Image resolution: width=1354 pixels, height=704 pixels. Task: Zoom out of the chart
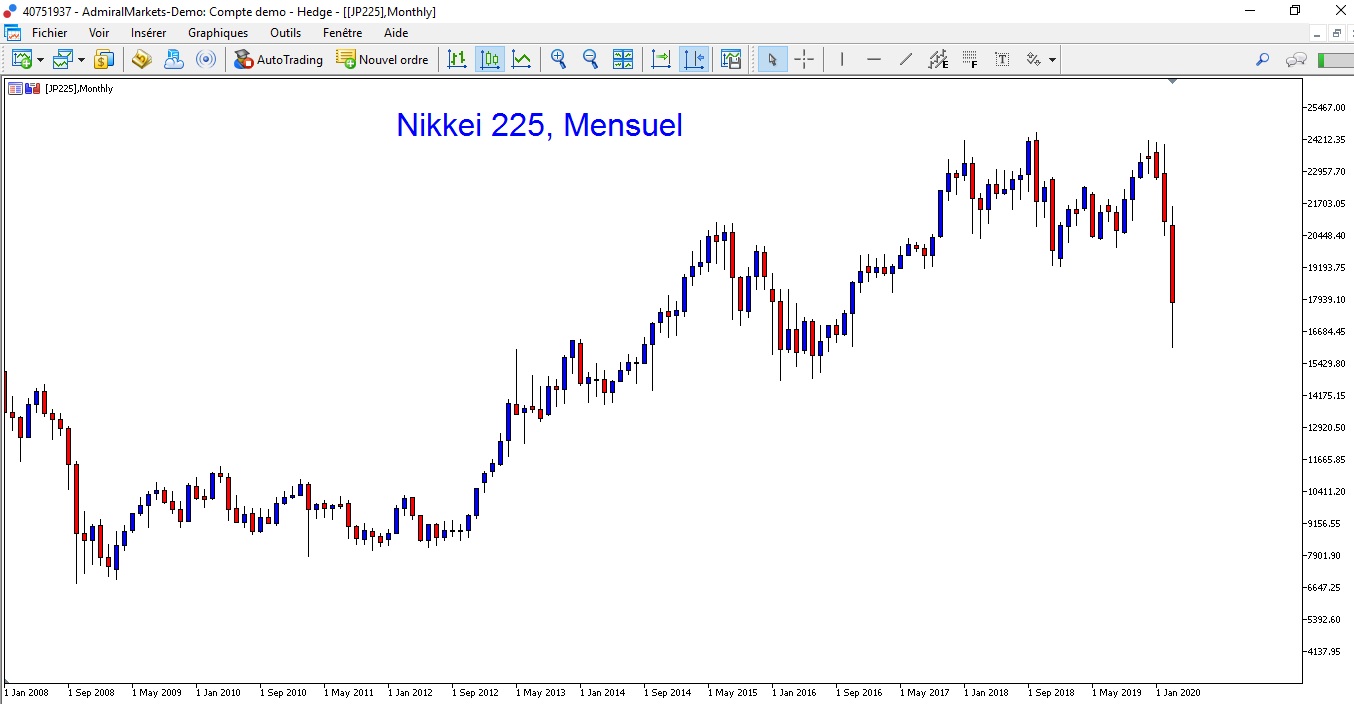[590, 59]
